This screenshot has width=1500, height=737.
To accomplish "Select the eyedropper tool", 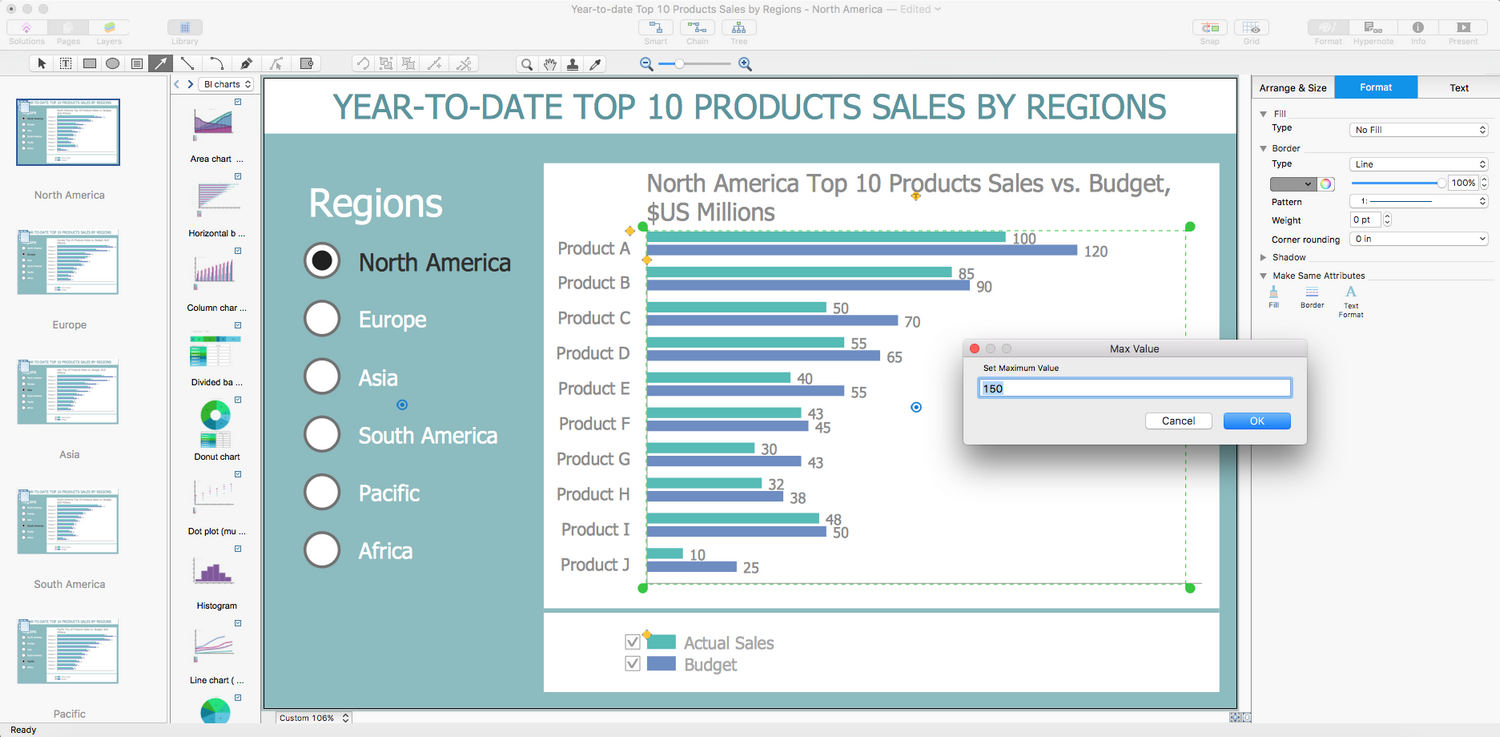I will [596, 64].
